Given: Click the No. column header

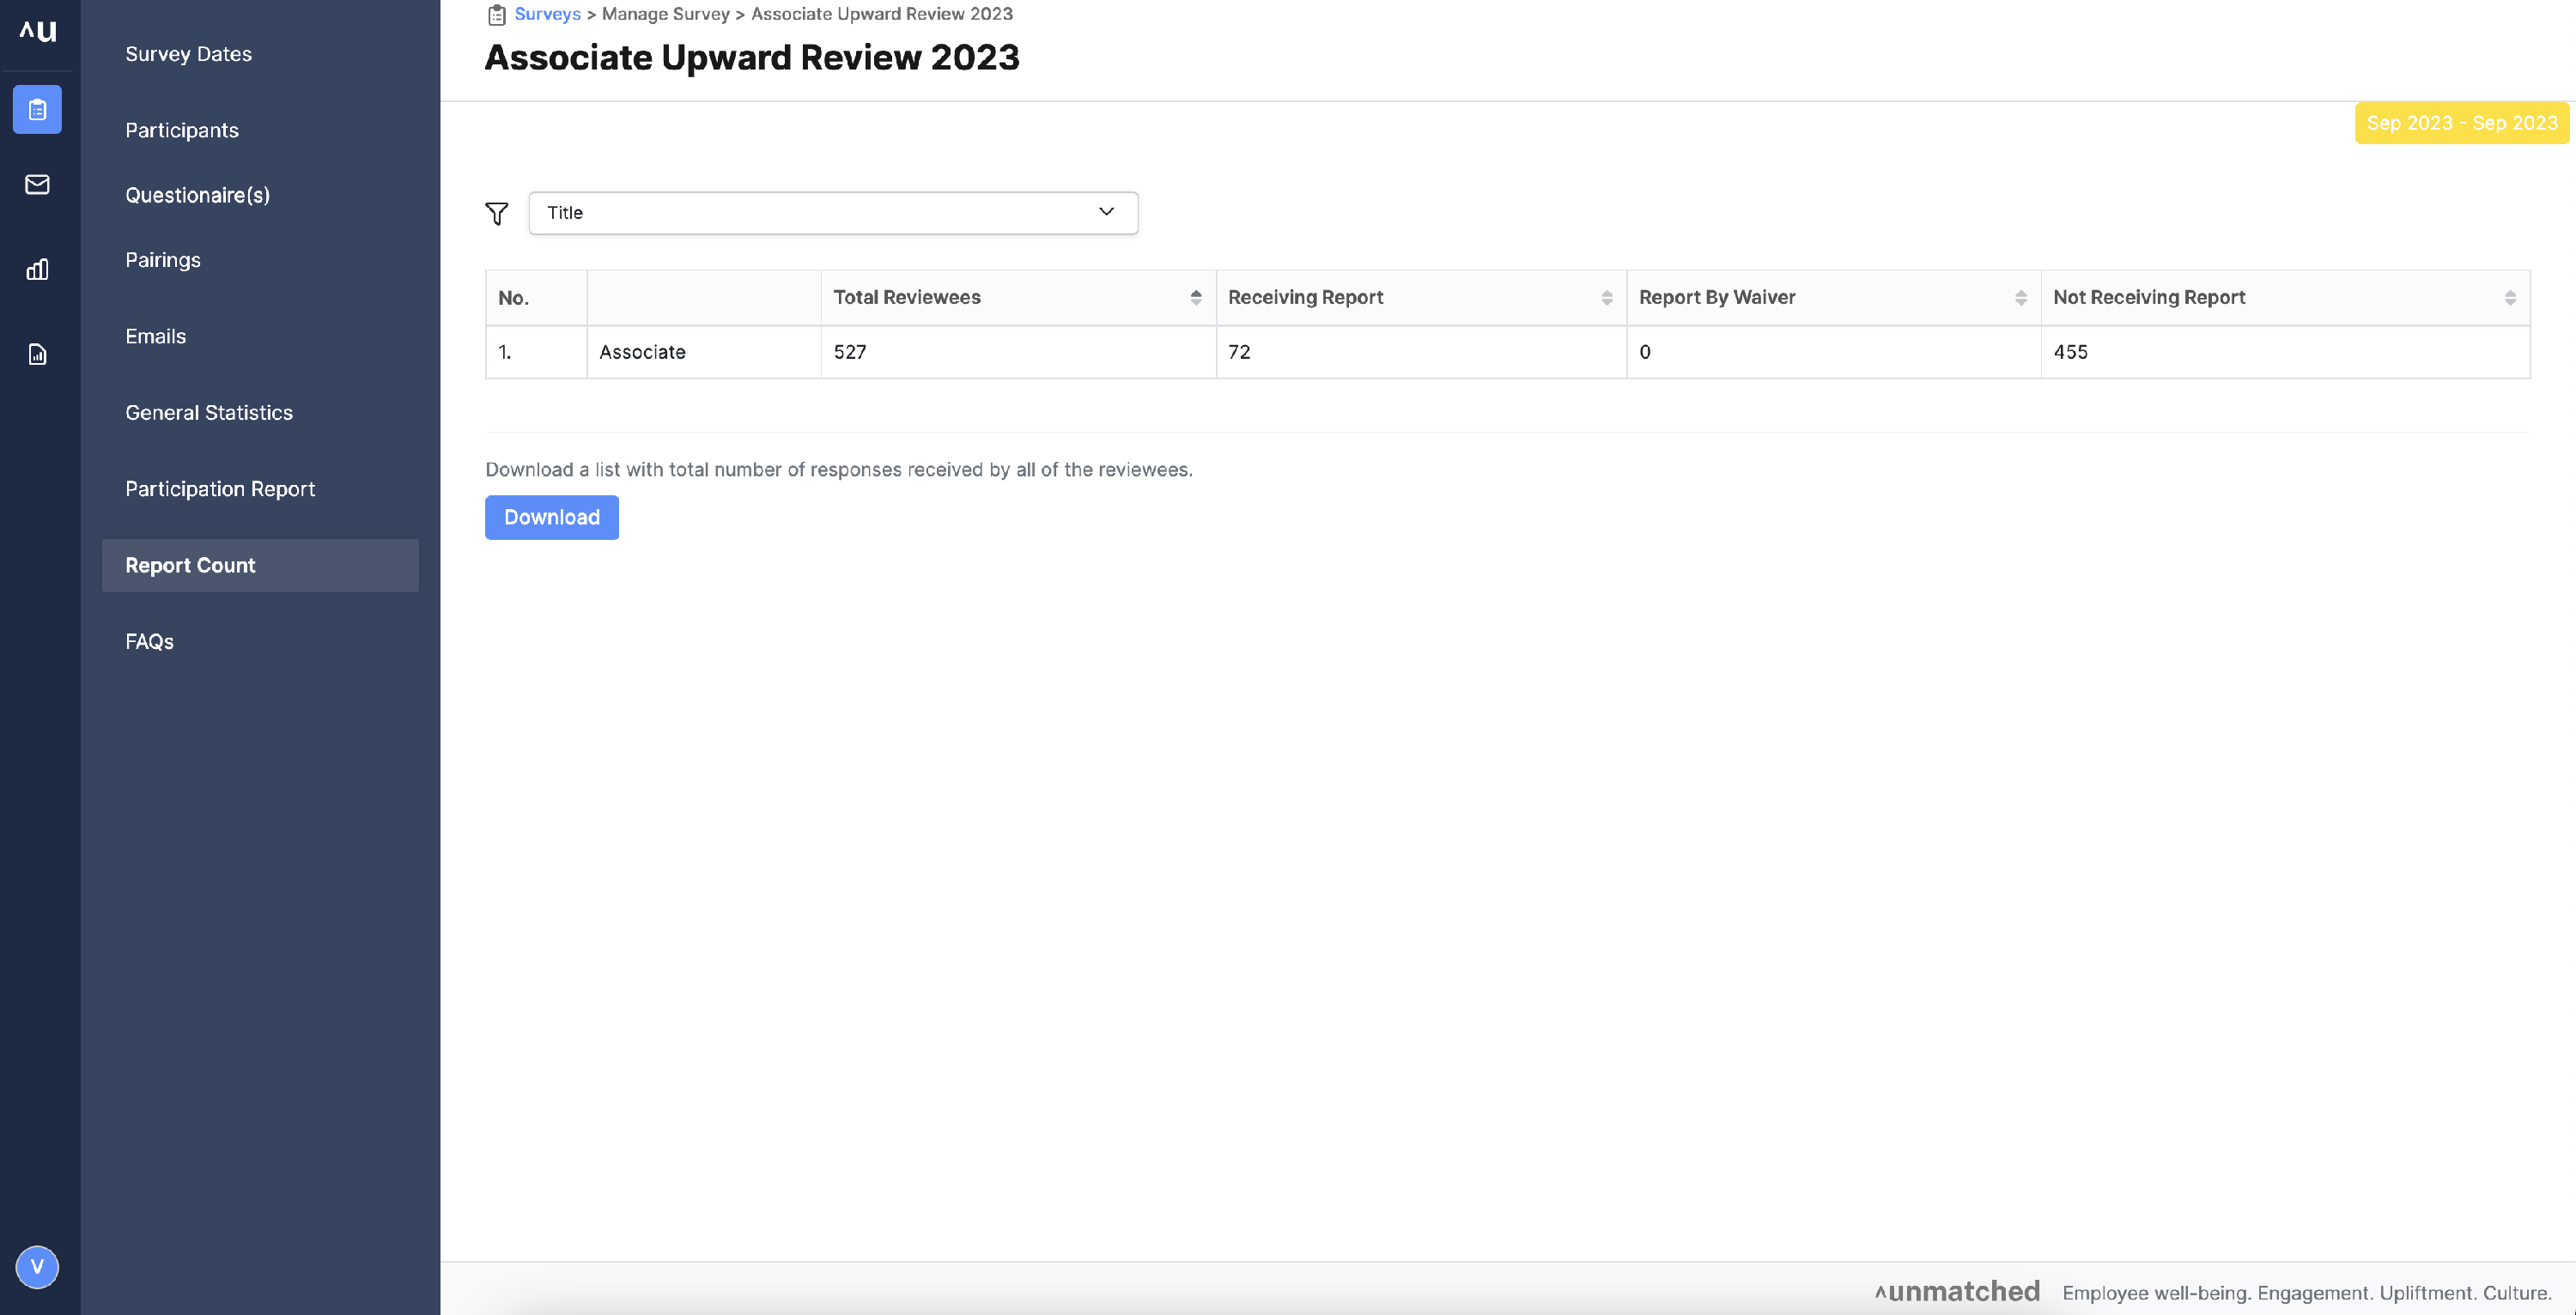Looking at the screenshot, I should coord(537,298).
